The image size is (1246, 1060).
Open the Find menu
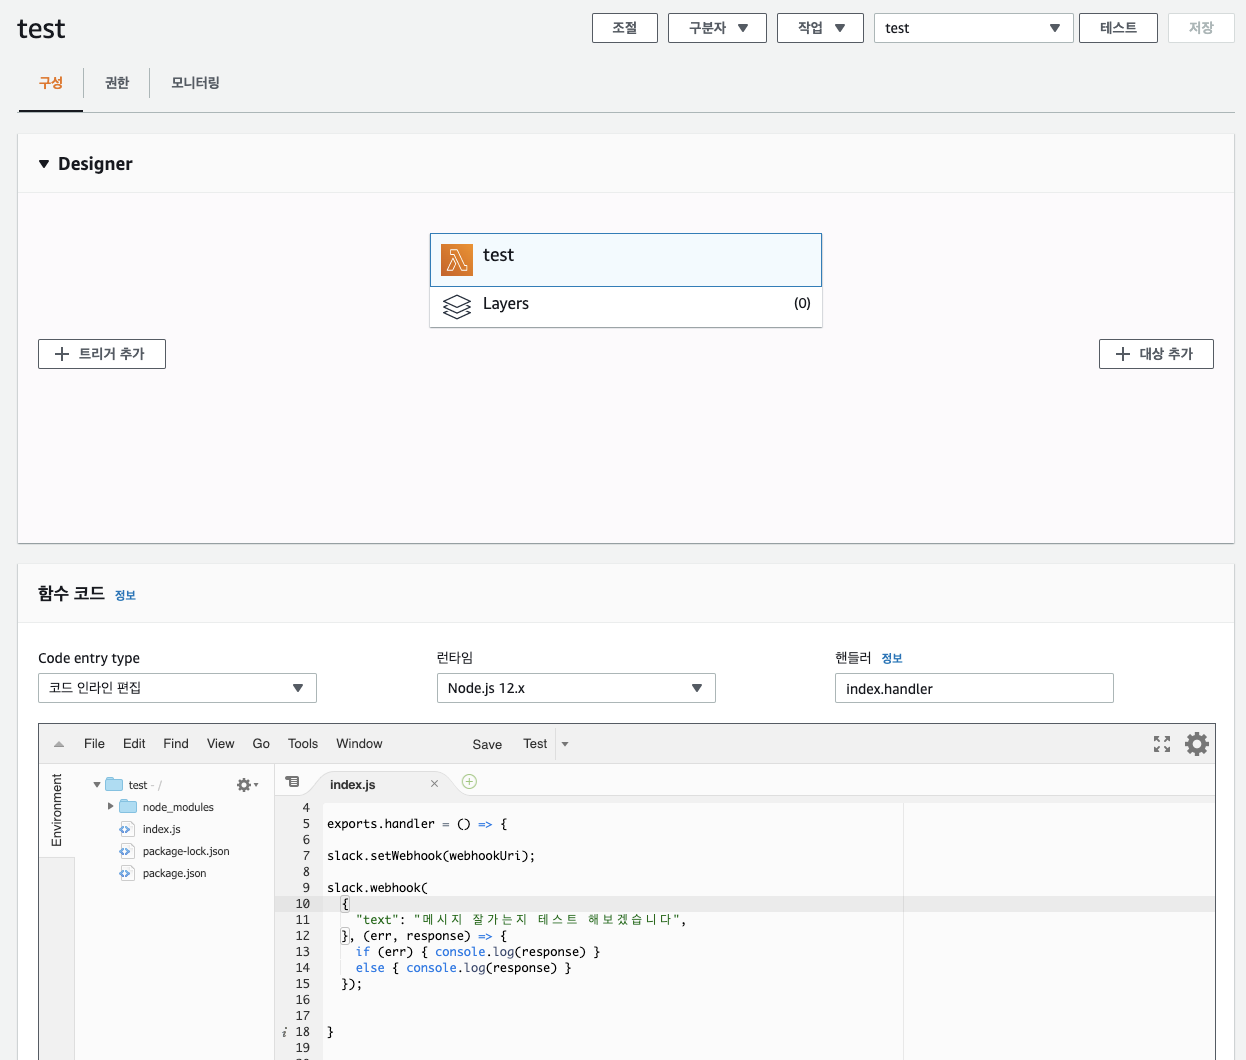(176, 744)
